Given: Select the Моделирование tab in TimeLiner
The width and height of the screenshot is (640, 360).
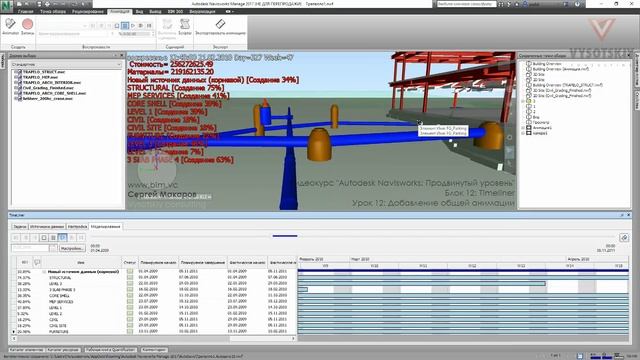Looking at the screenshot, I should (106, 226).
